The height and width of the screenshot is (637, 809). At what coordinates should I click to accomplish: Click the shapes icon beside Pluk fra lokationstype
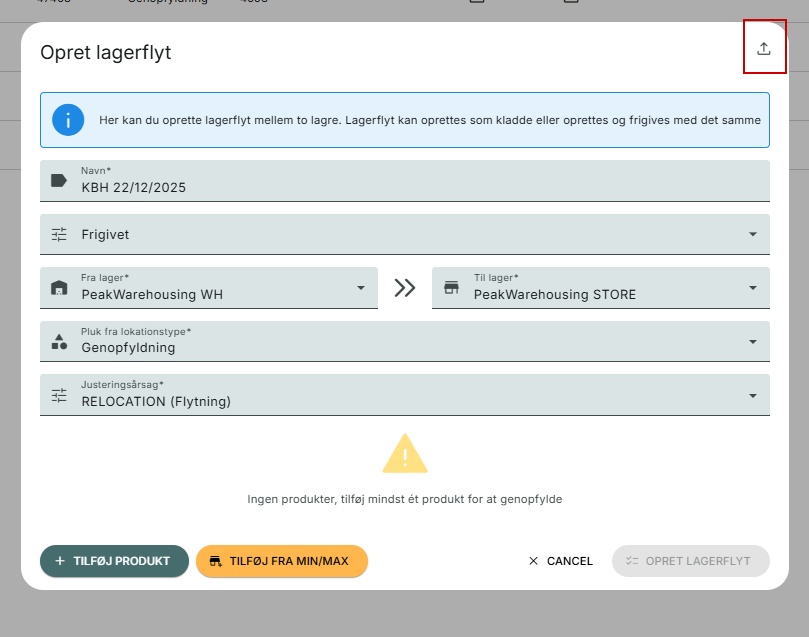(x=59, y=341)
